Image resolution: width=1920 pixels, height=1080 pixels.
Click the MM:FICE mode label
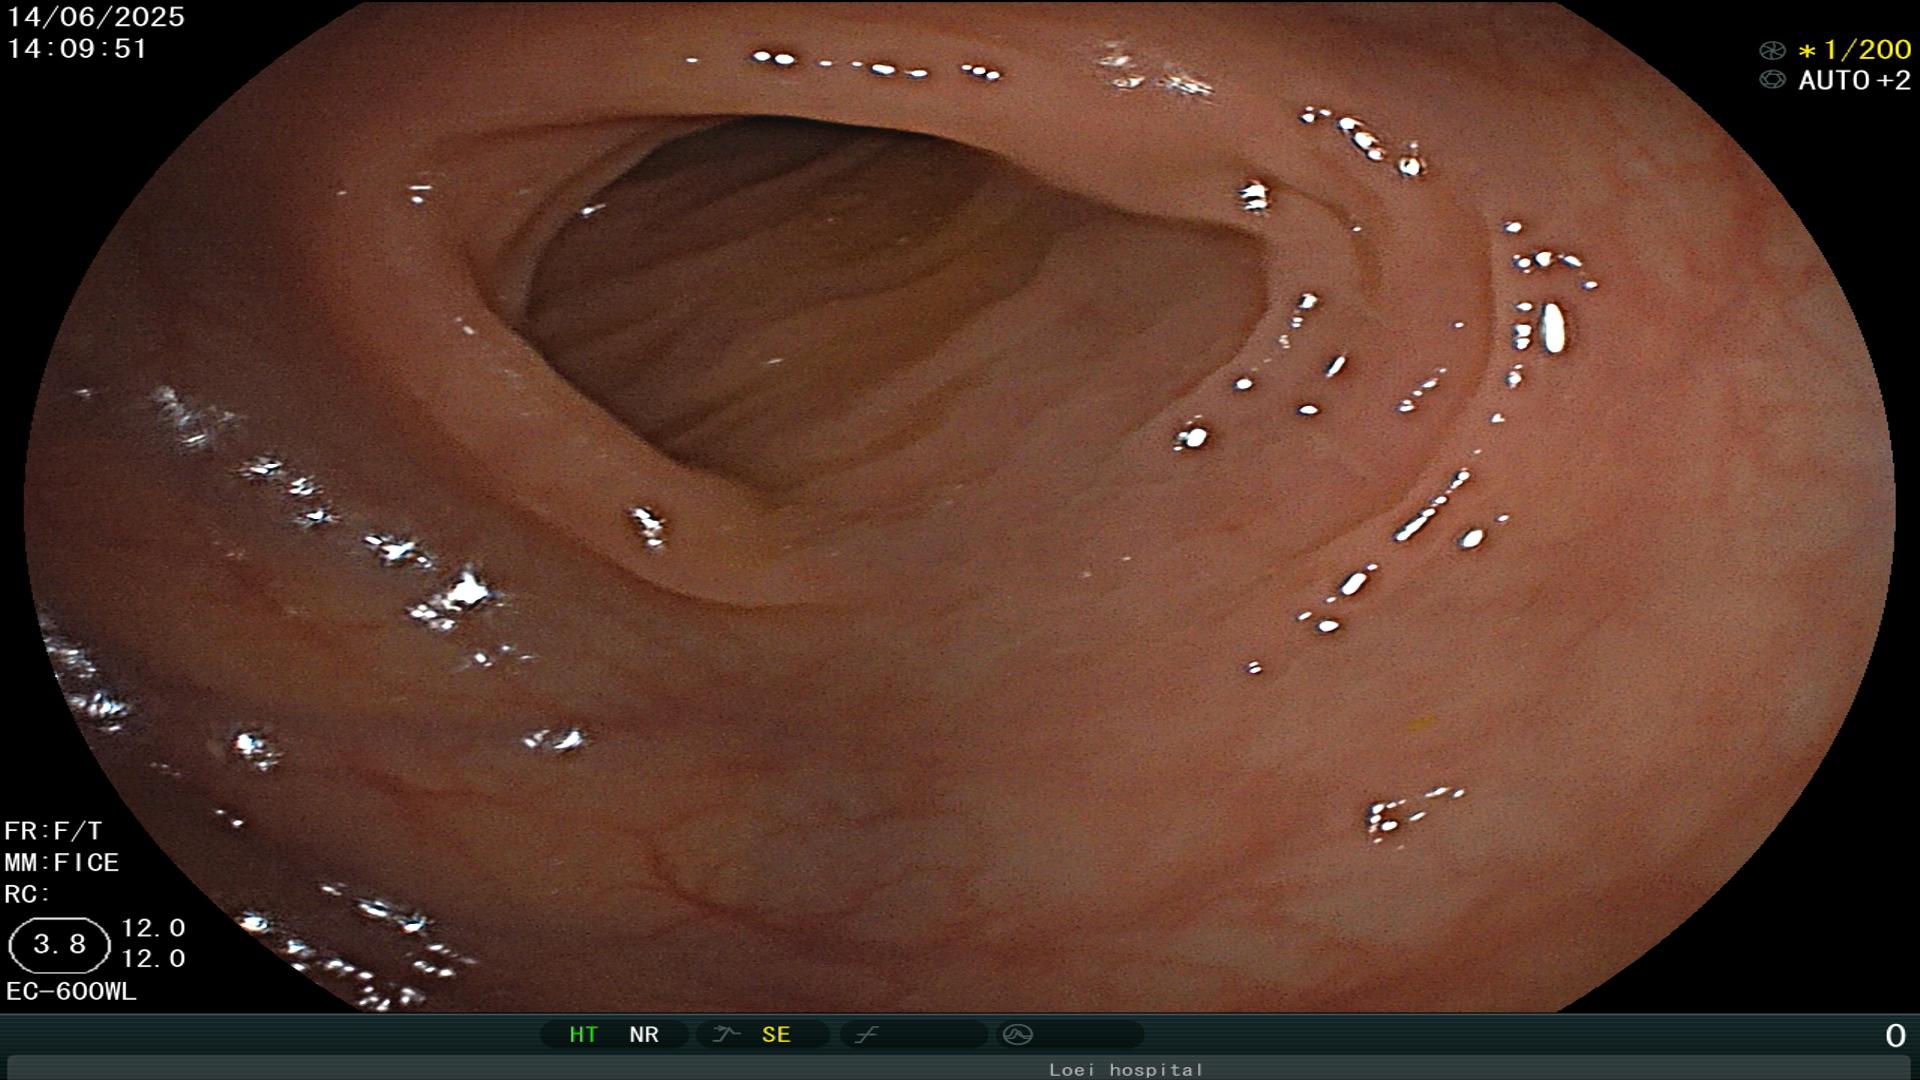[x=62, y=862]
